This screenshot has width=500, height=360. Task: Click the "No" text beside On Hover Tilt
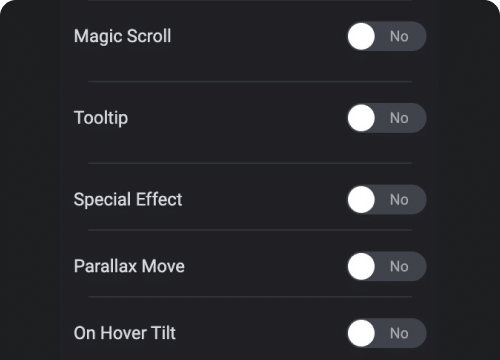399,333
